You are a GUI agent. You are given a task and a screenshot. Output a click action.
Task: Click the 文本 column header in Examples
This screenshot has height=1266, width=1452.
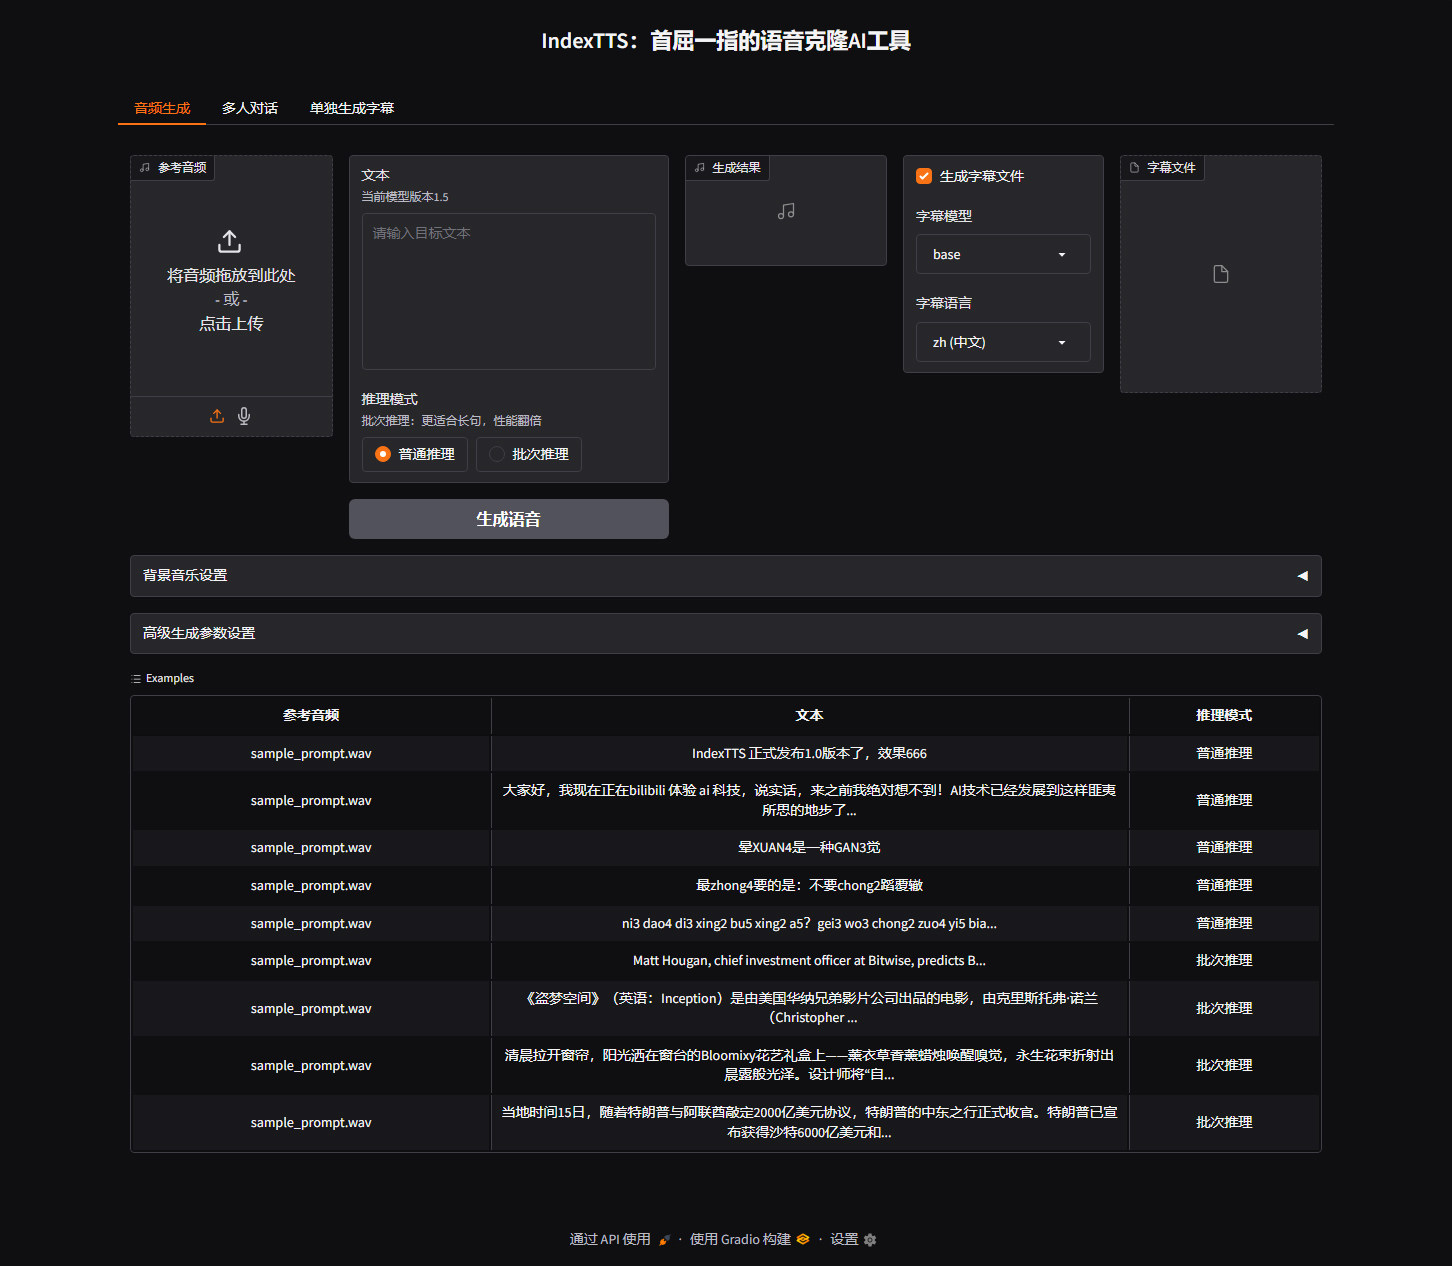point(809,716)
